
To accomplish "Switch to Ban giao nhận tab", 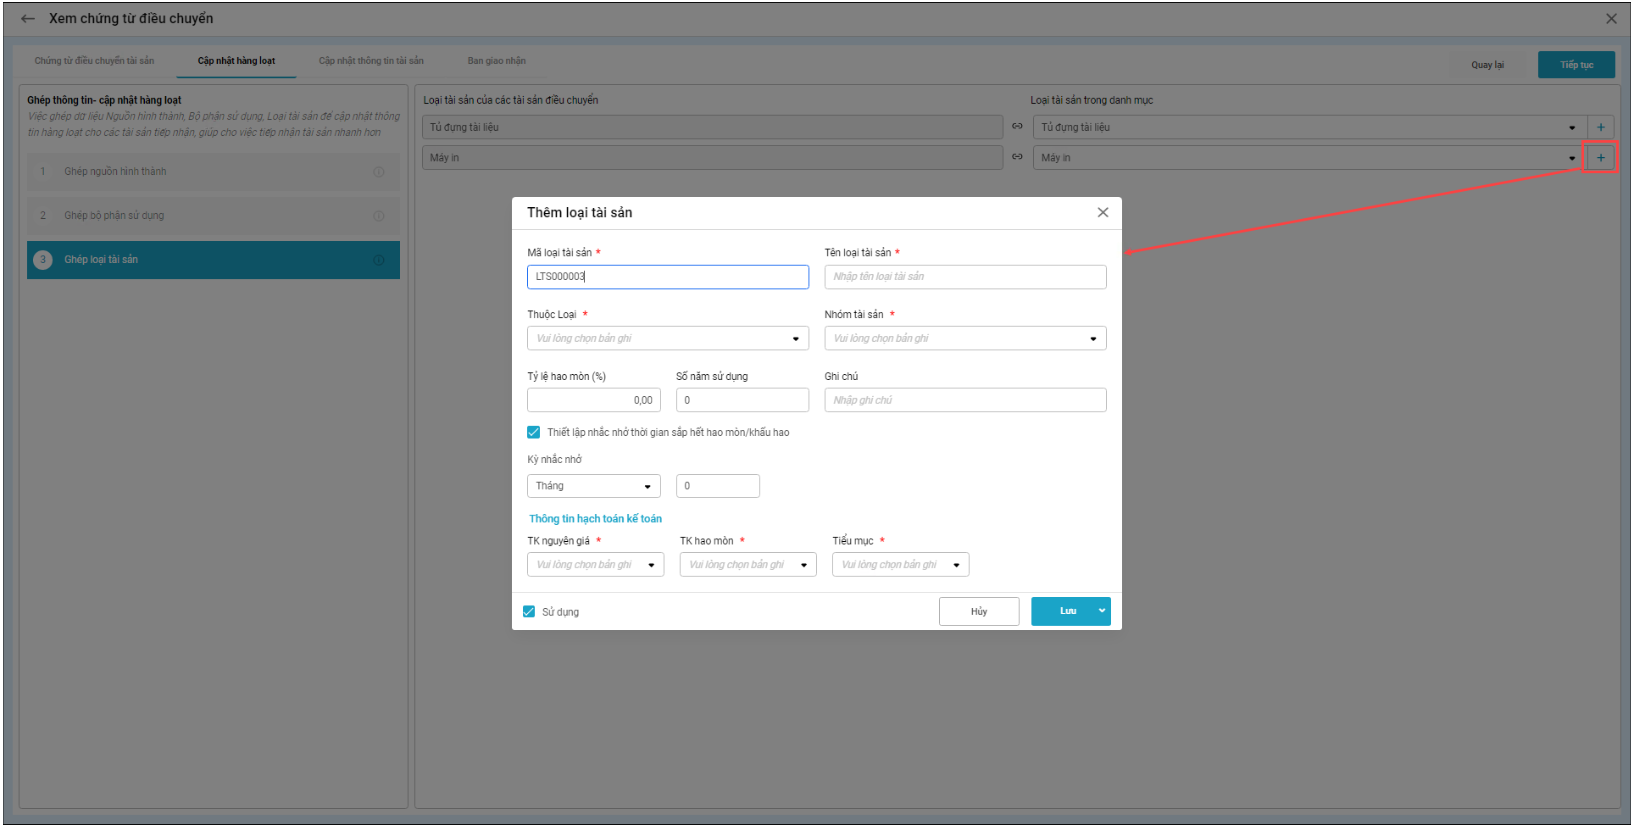I will click(x=497, y=61).
